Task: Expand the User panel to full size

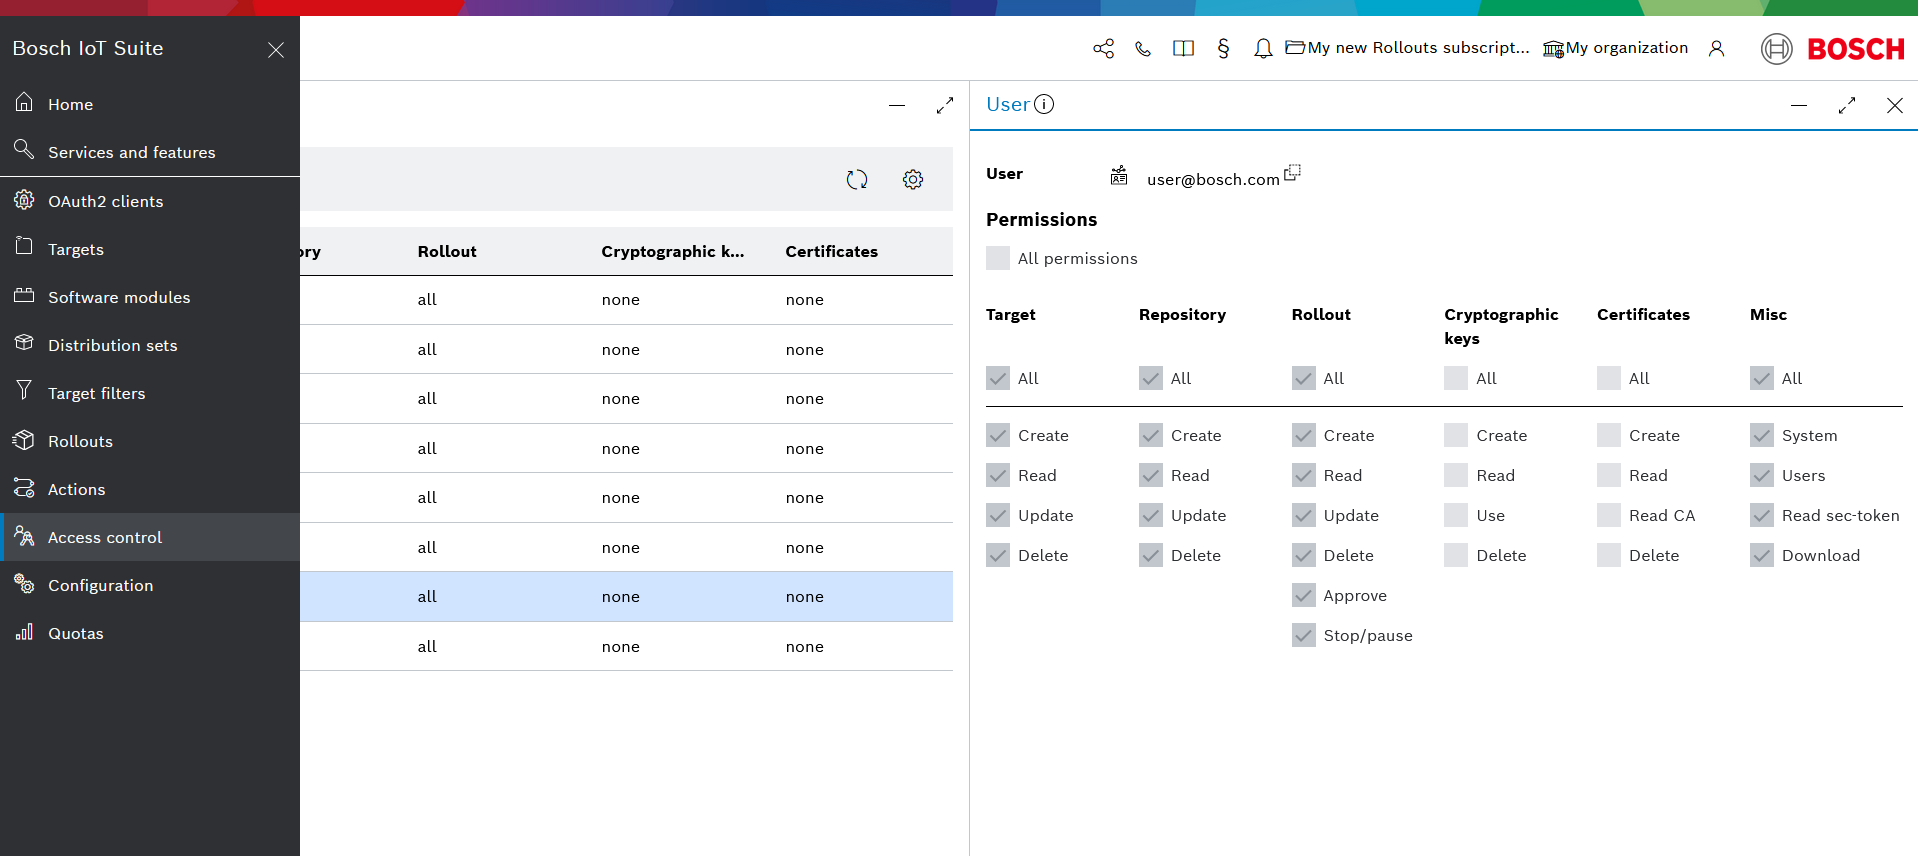Action: coord(1846,105)
